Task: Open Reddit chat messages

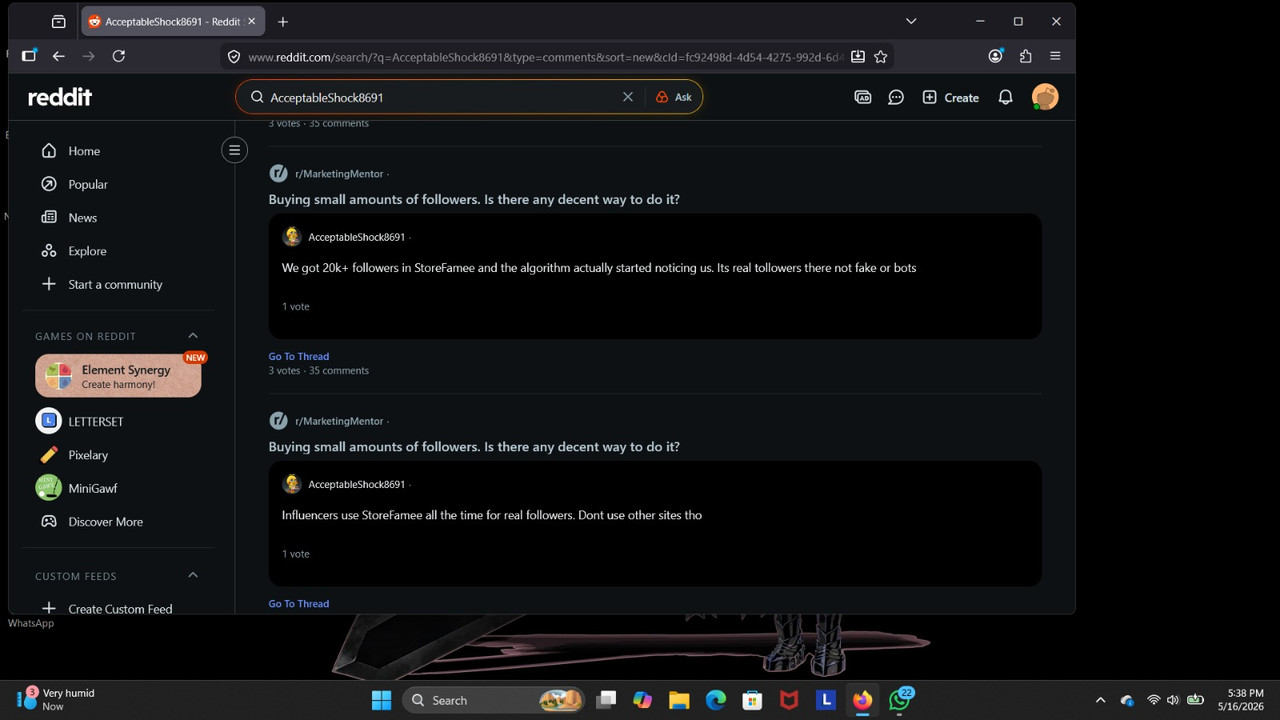Action: (x=896, y=97)
